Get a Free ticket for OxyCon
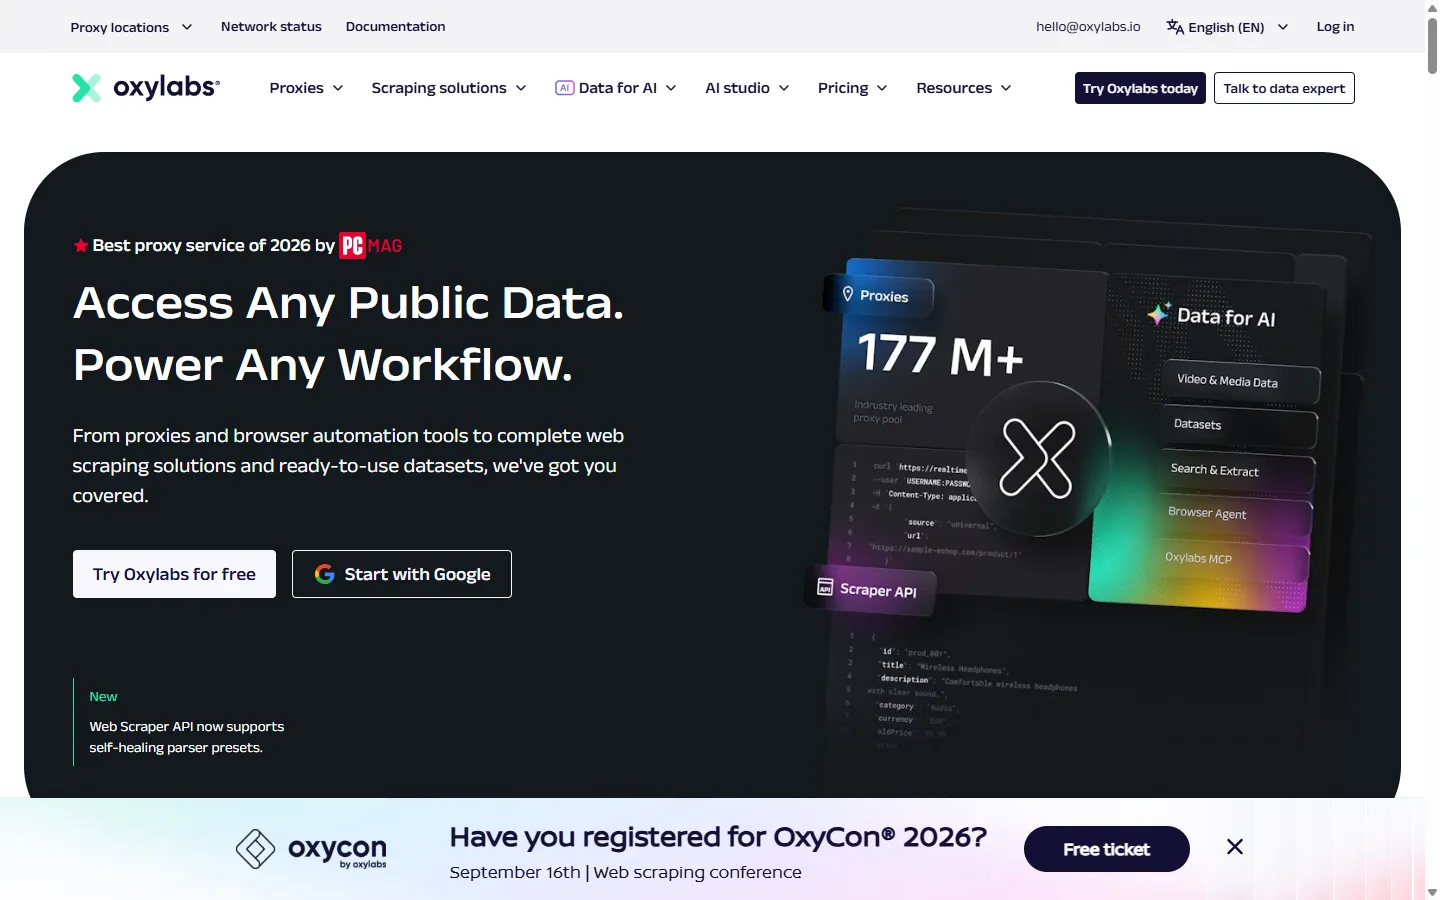The height and width of the screenshot is (900, 1440). point(1107,849)
